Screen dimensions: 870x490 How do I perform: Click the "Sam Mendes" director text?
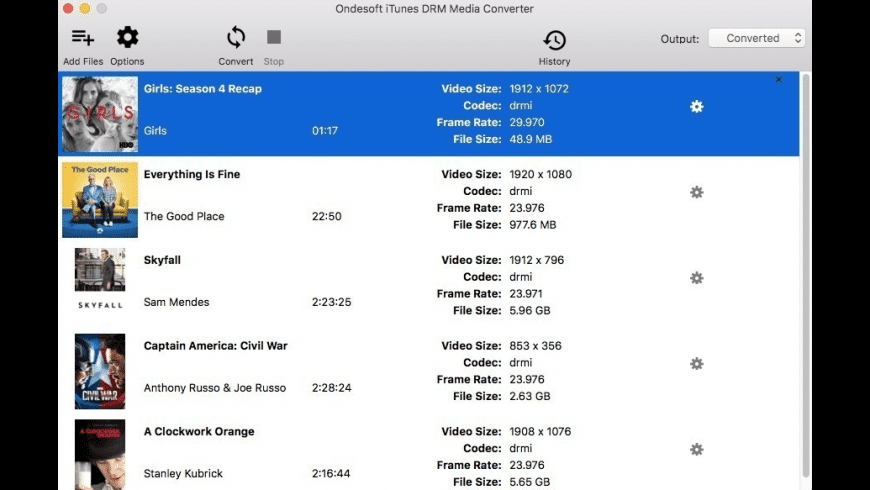(x=176, y=302)
